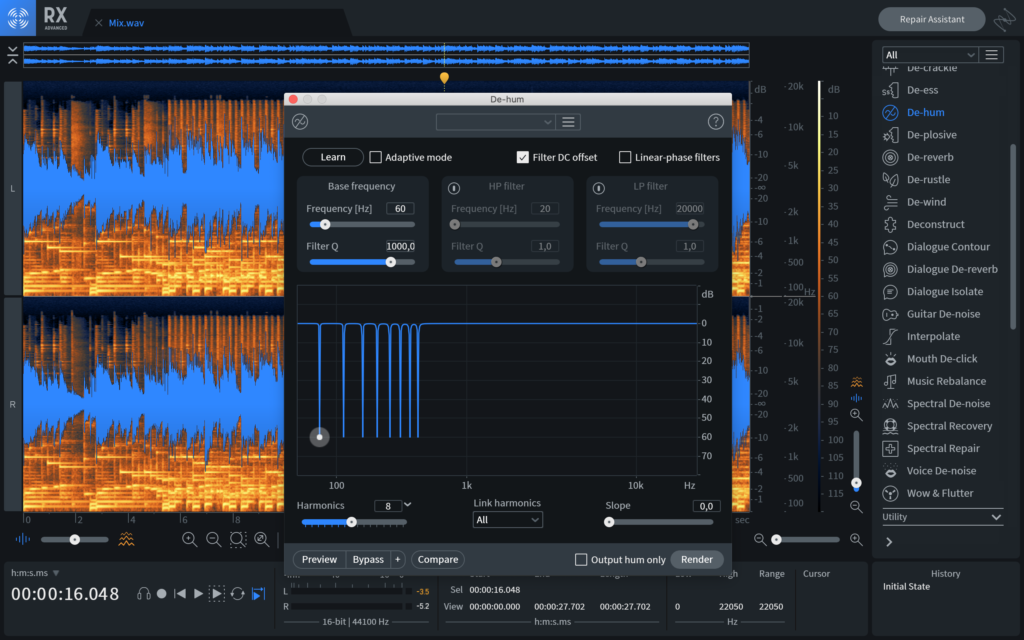The width and height of the screenshot is (1024, 640).
Task: Switch to the Mix.wav file tab
Action: 129,22
